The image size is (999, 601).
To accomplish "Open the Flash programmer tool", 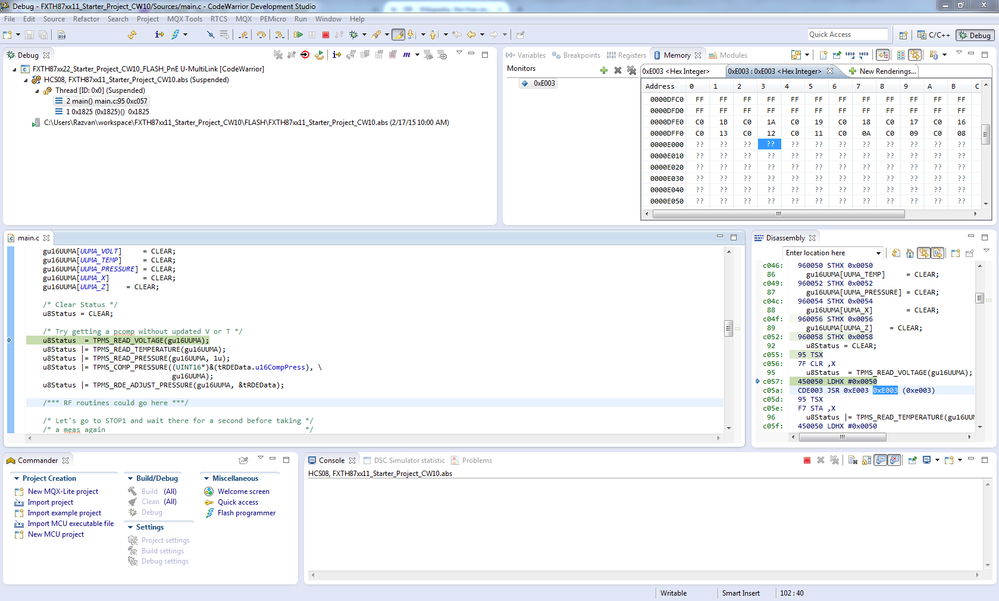I will point(246,513).
